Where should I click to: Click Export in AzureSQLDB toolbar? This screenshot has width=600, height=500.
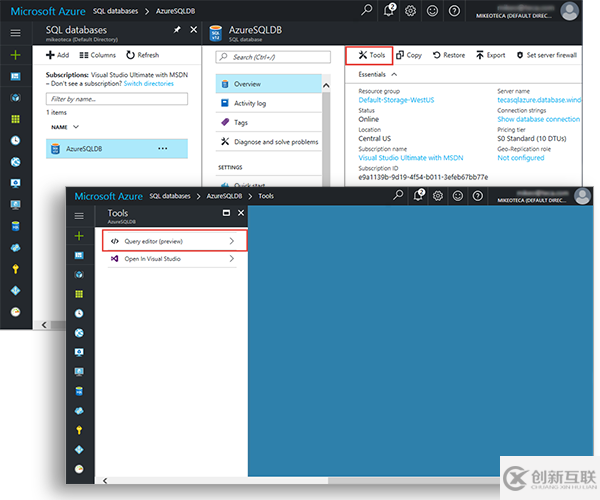pyautogui.click(x=491, y=55)
